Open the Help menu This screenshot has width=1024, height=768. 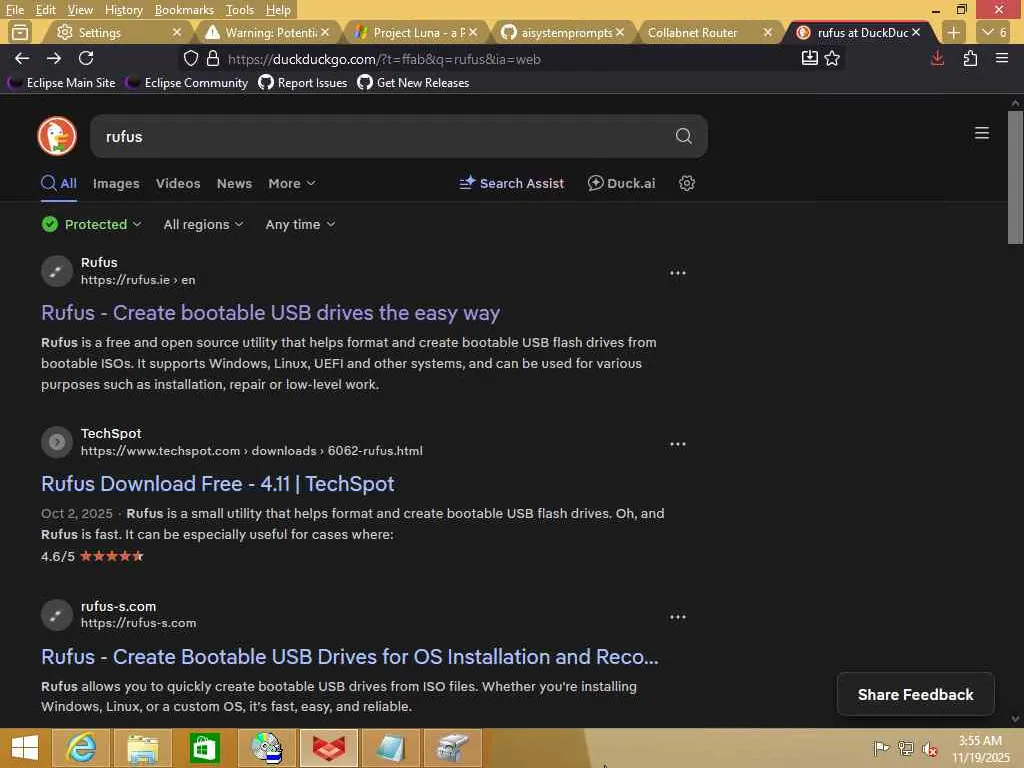(278, 10)
